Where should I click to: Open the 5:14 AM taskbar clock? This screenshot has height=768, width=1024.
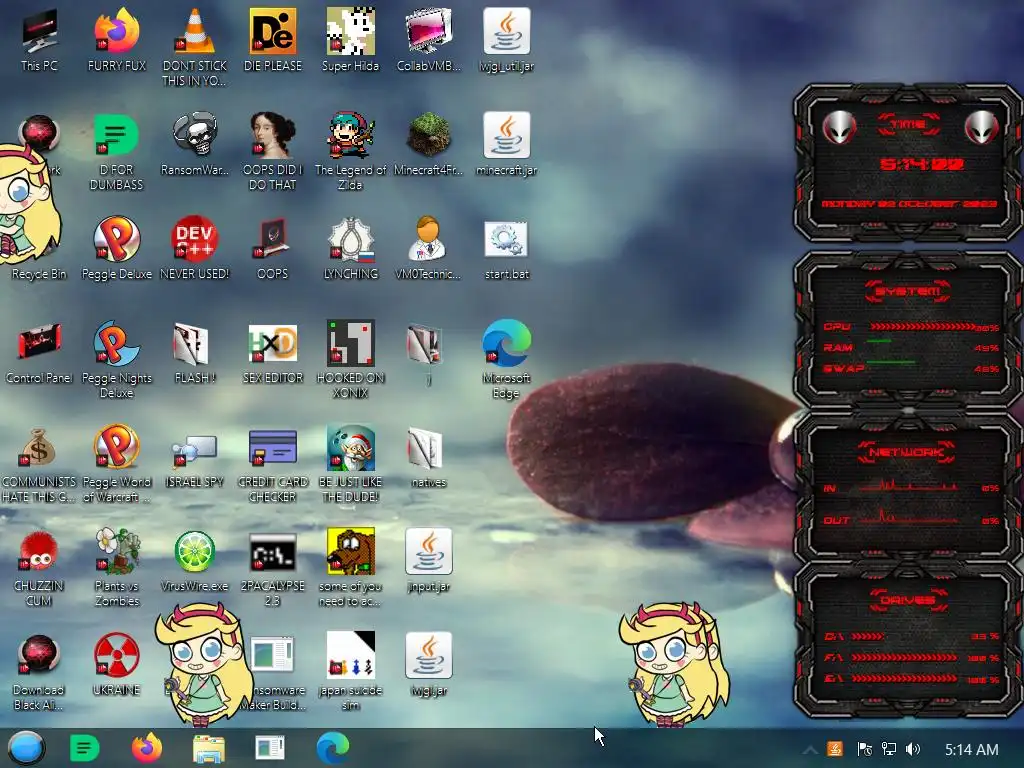(x=972, y=750)
